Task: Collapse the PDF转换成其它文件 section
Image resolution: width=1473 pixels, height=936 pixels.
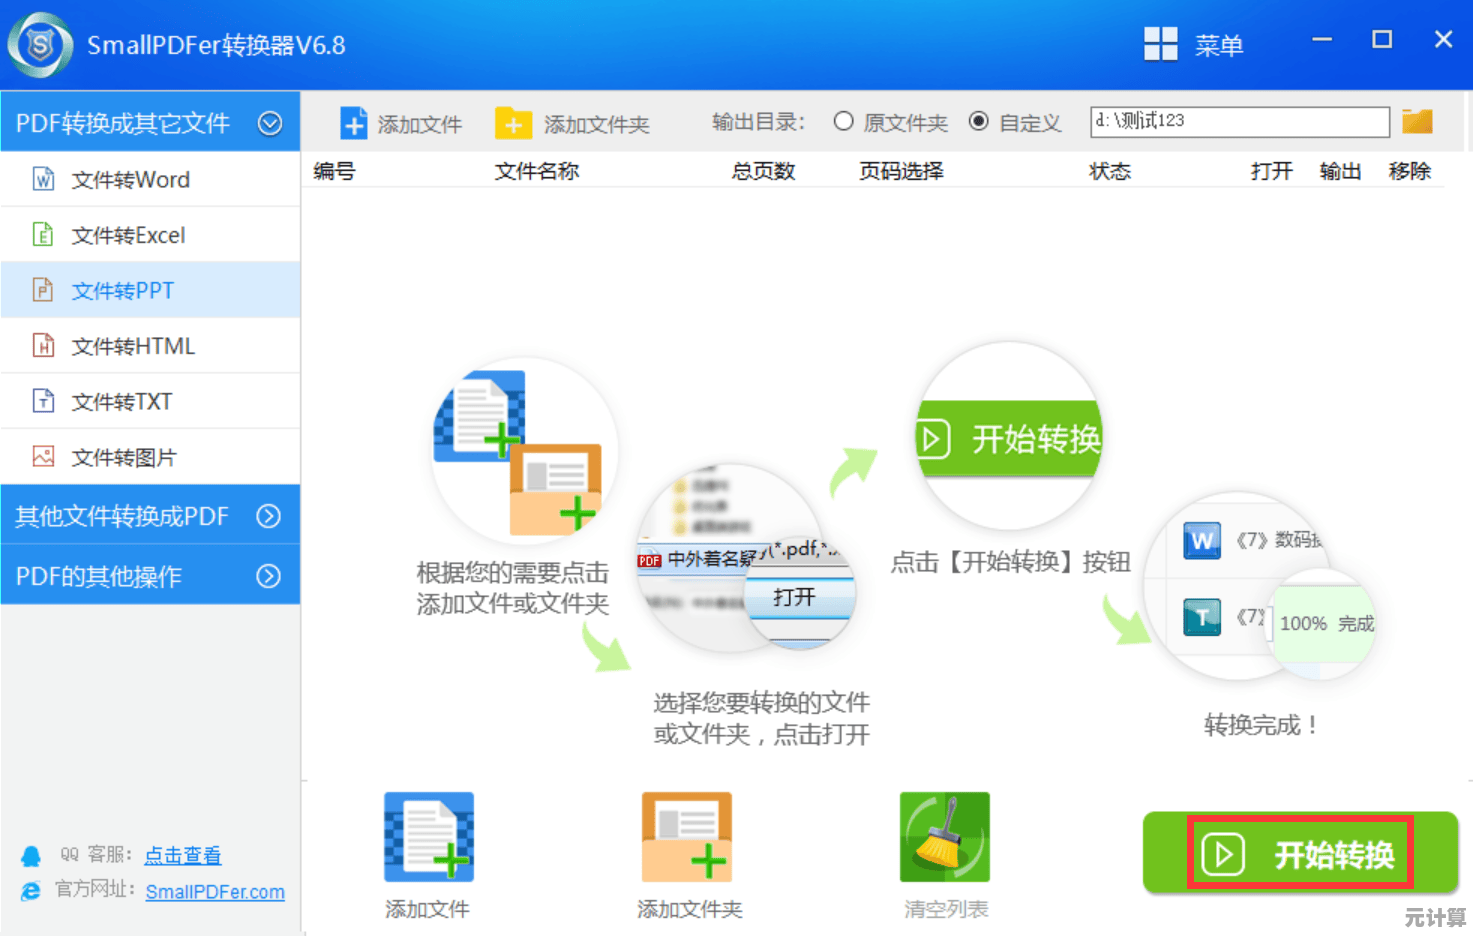Action: [269, 121]
